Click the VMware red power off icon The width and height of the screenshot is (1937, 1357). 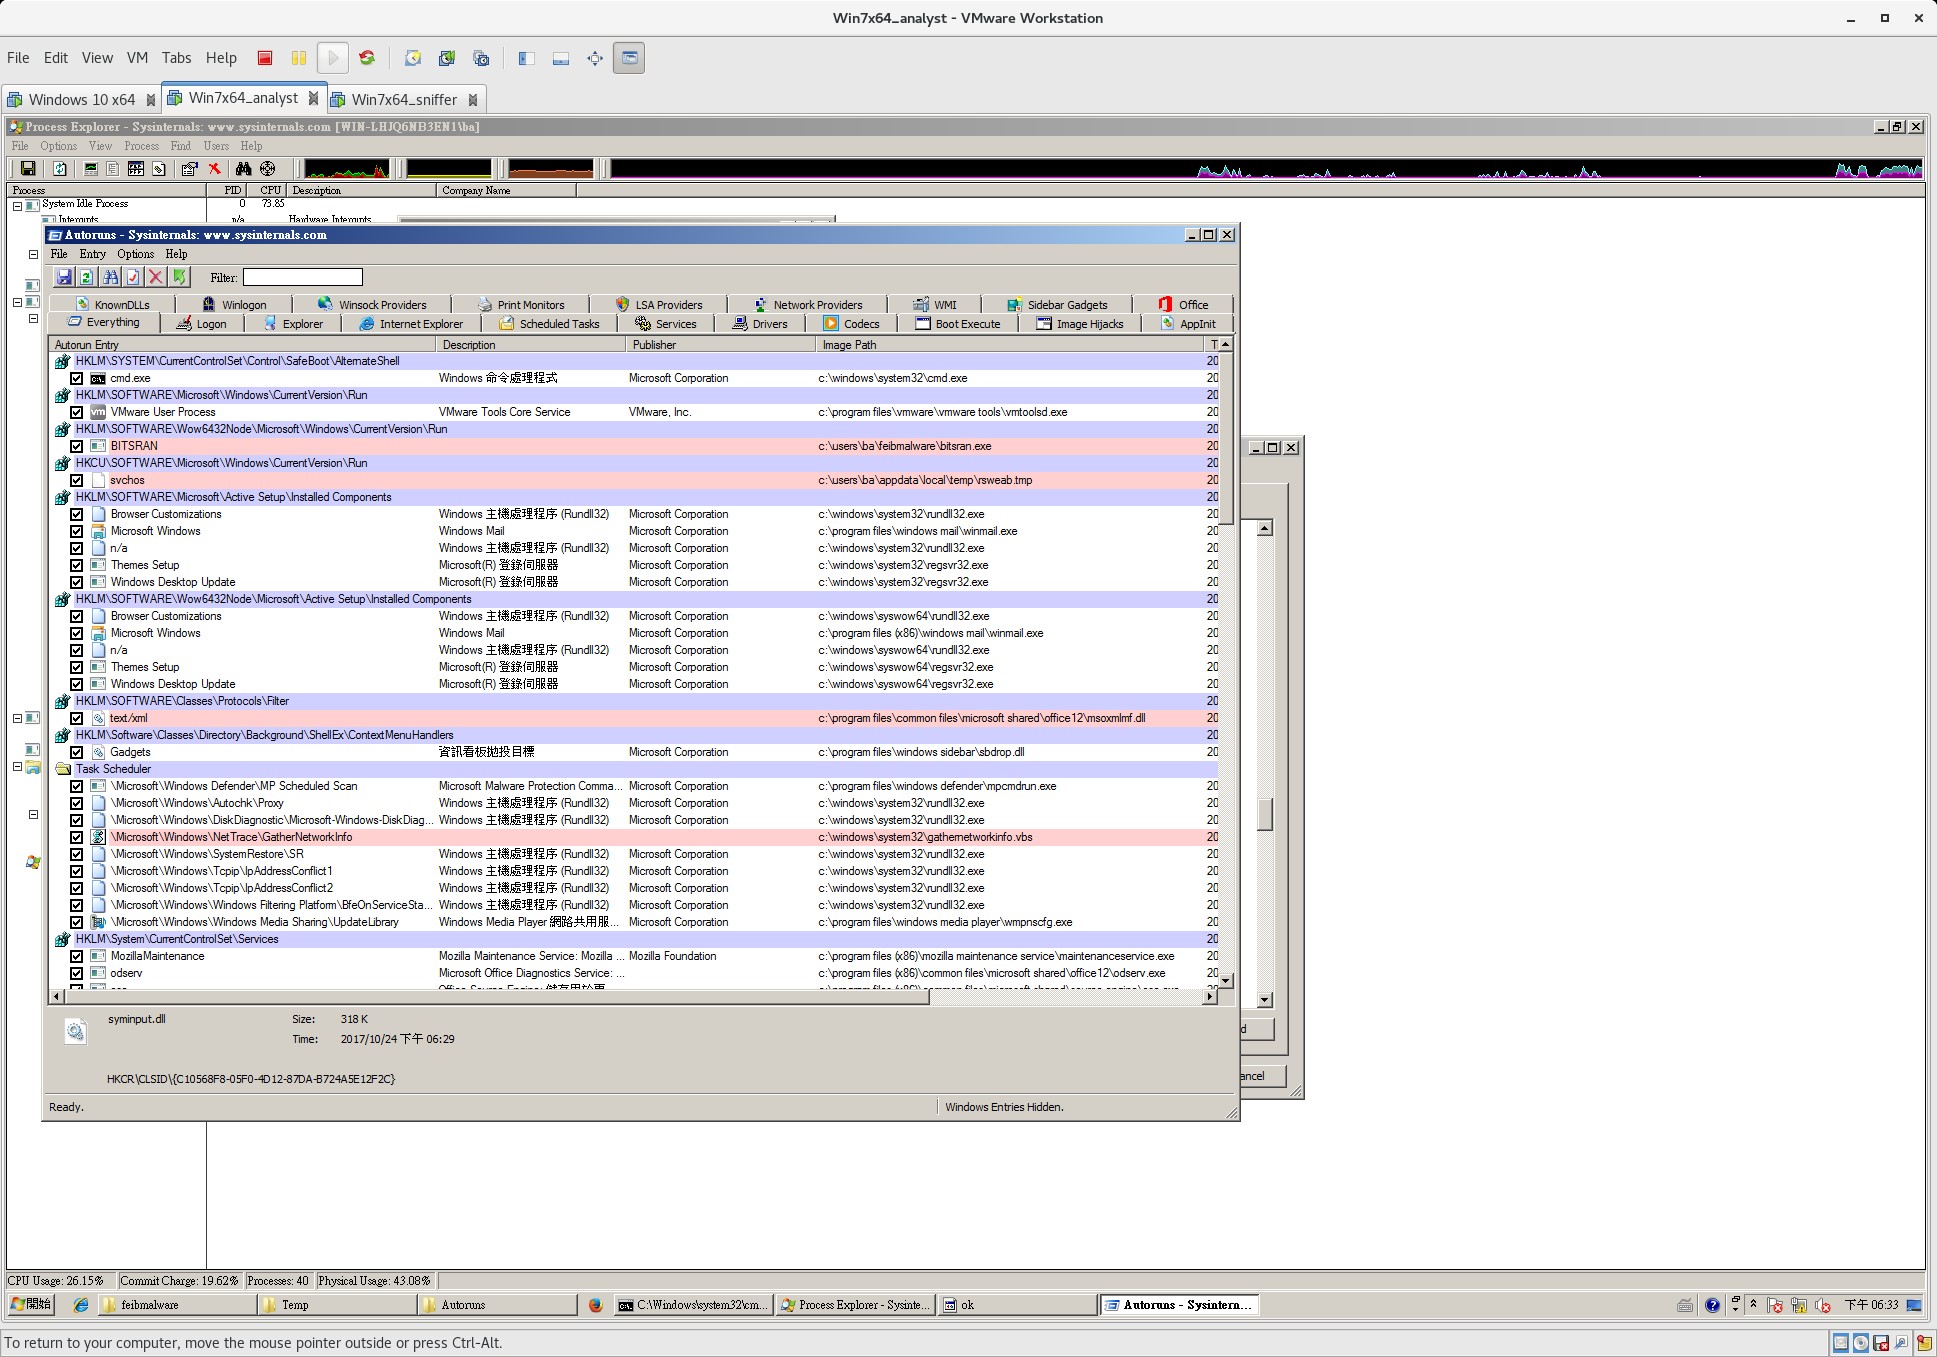(x=265, y=58)
